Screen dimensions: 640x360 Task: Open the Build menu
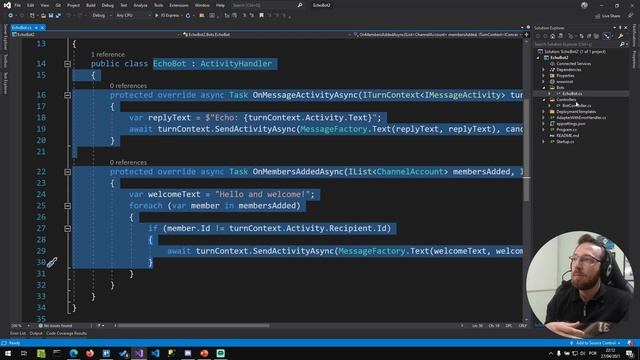[x=91, y=5]
